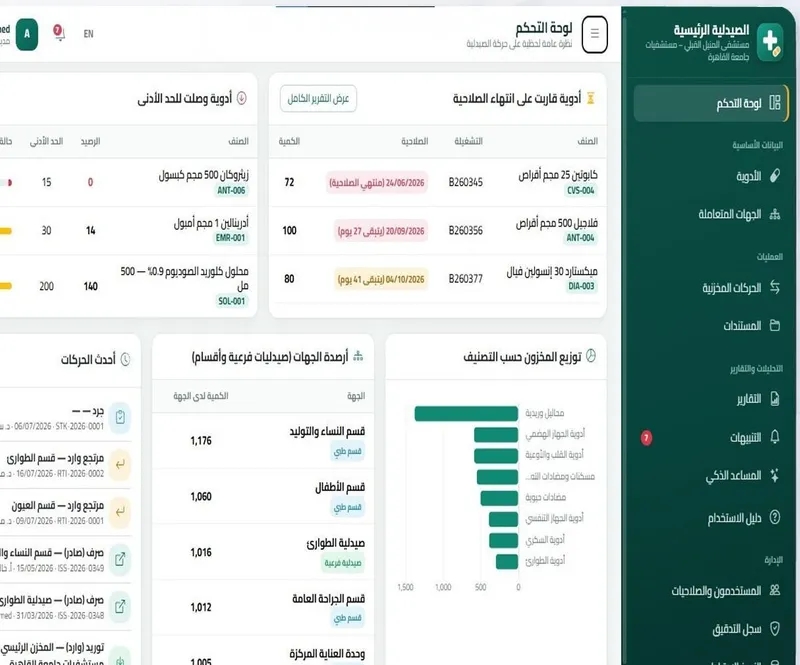
Task: Click return icon of مرتجع وارد قسم الطوارئ
Action: click(120, 464)
